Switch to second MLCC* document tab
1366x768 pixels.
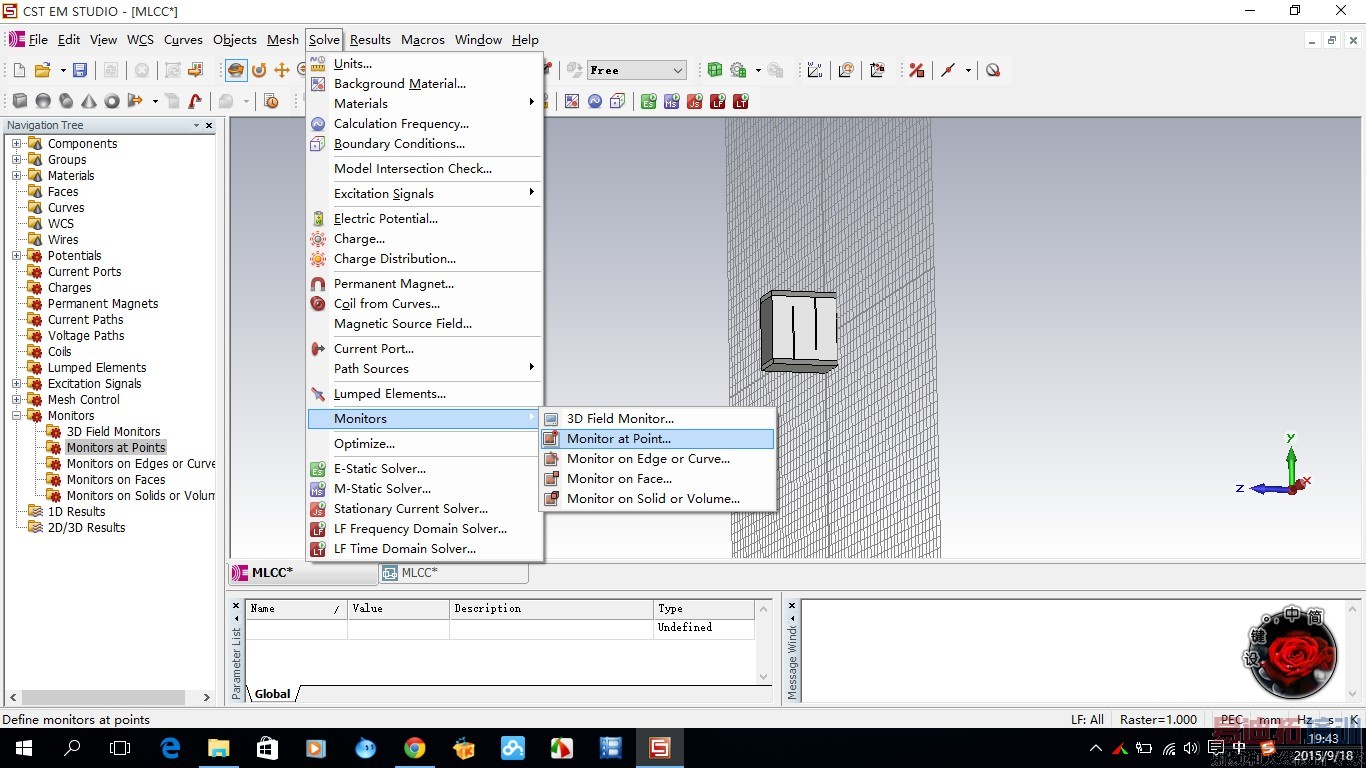[452, 573]
